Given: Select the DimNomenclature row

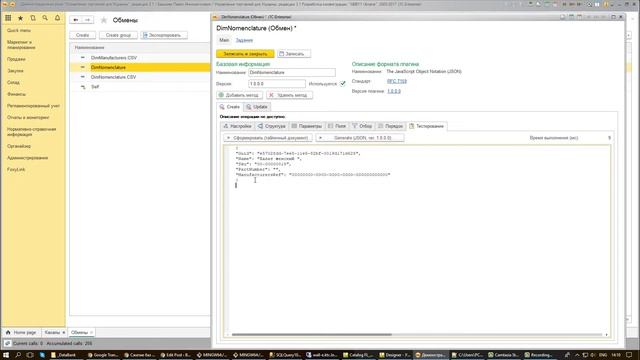Looking at the screenshot, I should pos(140,67).
